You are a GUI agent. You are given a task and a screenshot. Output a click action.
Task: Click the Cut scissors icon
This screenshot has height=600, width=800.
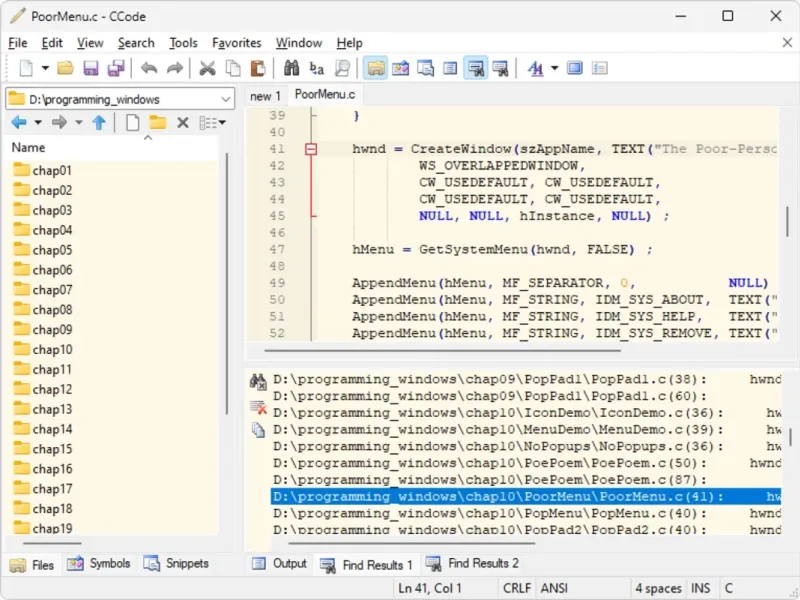pos(207,68)
